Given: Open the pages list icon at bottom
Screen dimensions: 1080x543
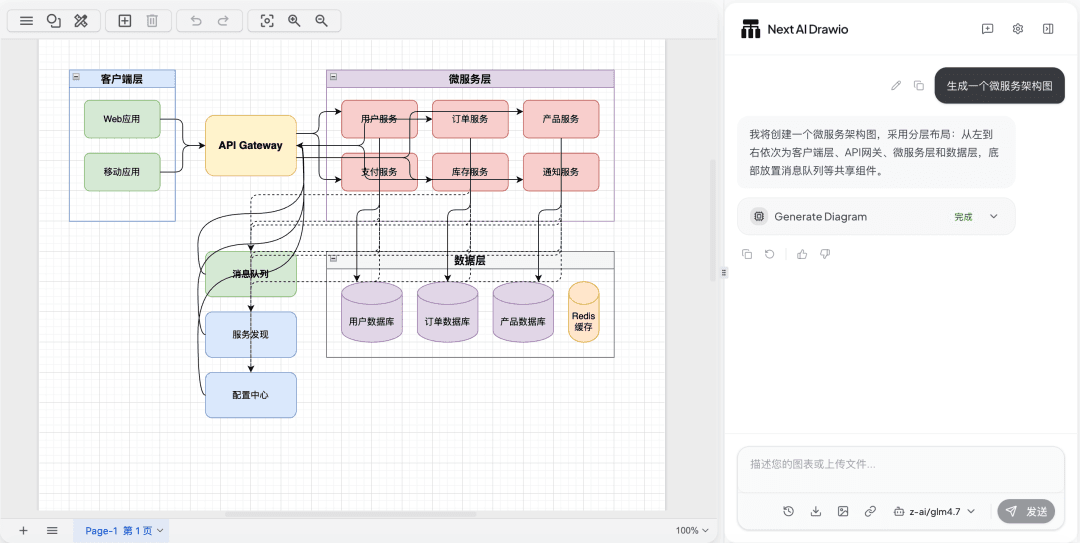Looking at the screenshot, I should coord(52,531).
